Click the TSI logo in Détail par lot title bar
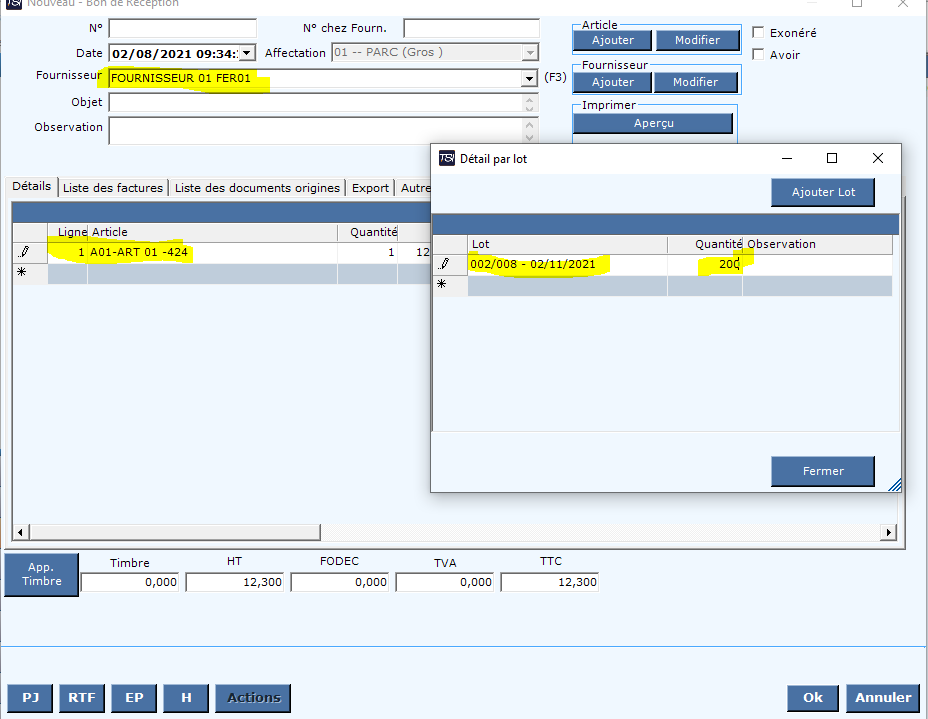 tap(447, 159)
